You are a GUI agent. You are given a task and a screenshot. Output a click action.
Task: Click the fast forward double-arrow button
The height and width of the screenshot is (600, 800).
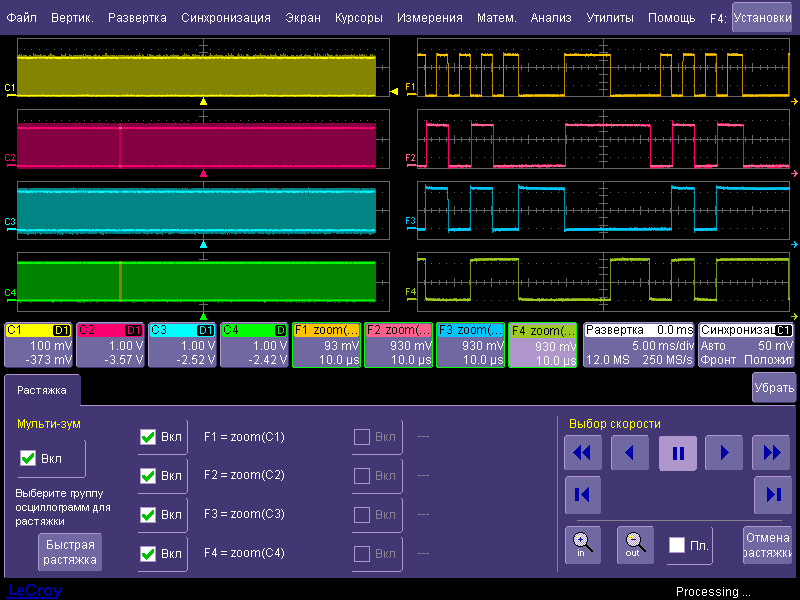click(x=772, y=453)
